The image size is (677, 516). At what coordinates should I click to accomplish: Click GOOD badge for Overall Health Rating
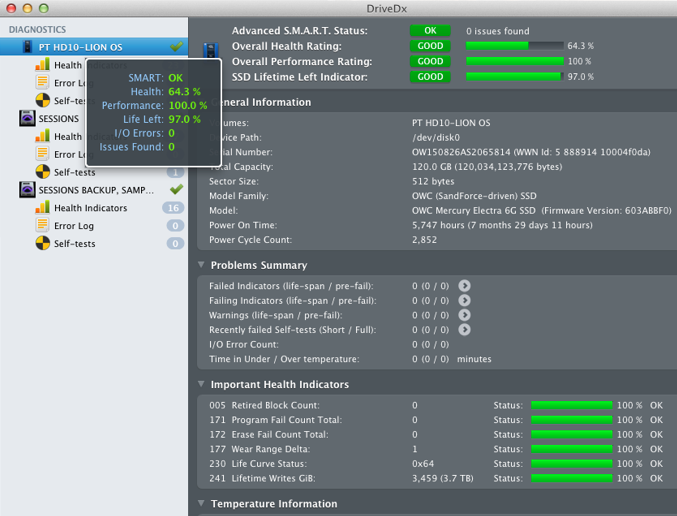click(x=430, y=46)
